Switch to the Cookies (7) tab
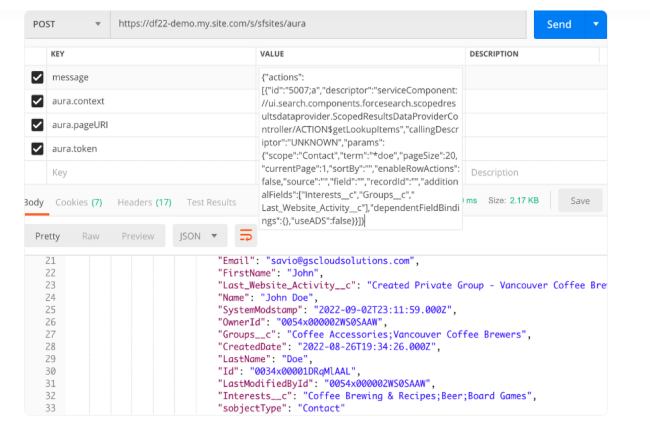650x433 pixels. tap(78, 202)
